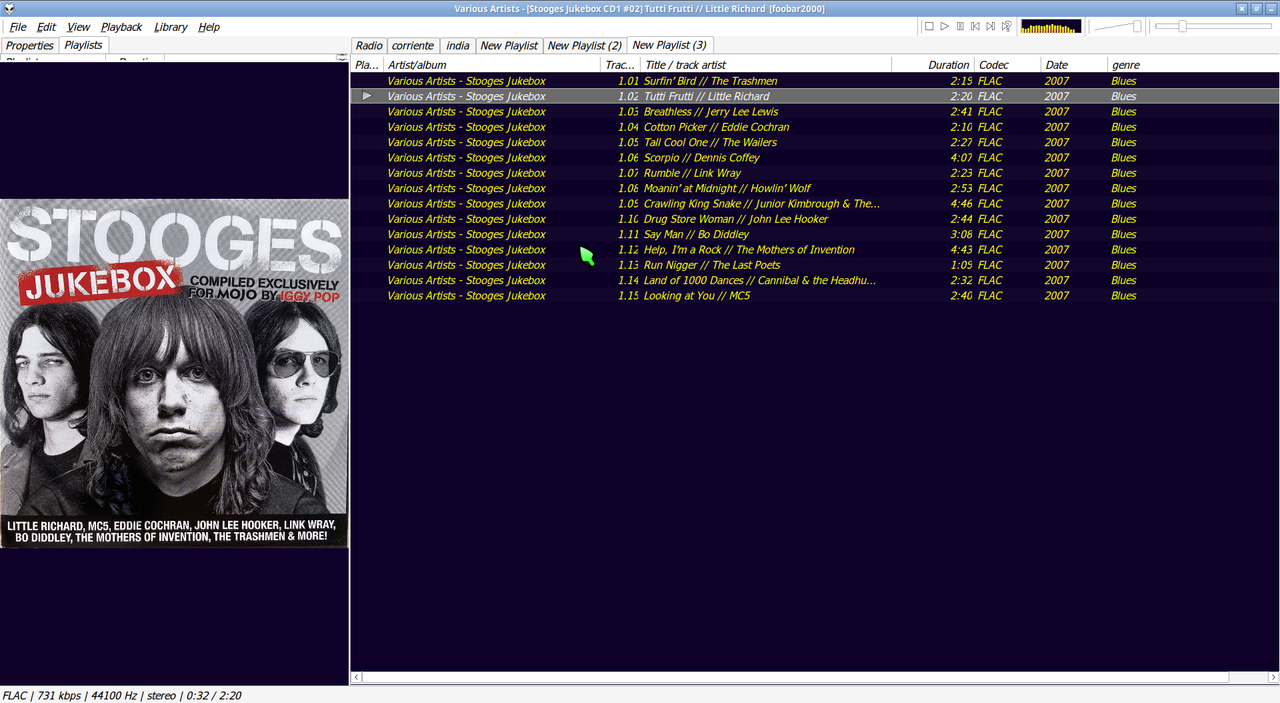Image resolution: width=1280 pixels, height=703 pixels.
Task: Sort by Artist/album column header
Action: [x=492, y=65]
